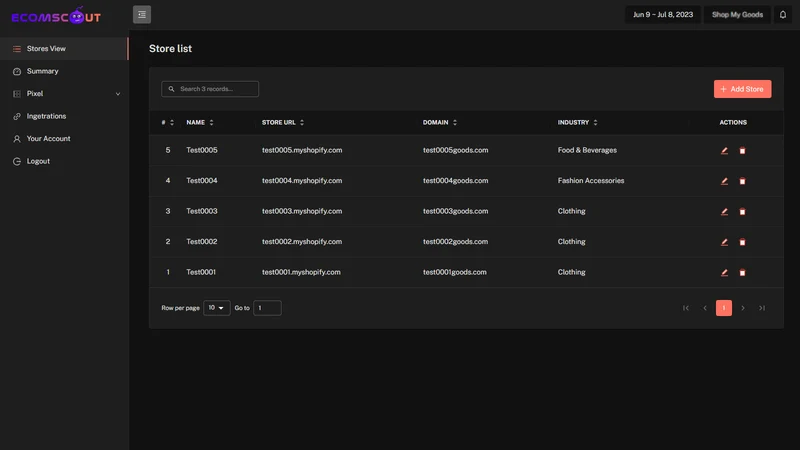Click the Add Store button

(x=742, y=89)
